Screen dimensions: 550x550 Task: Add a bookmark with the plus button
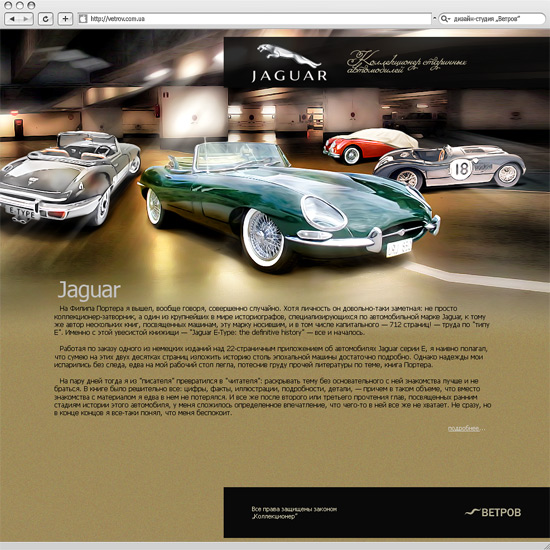65,19
